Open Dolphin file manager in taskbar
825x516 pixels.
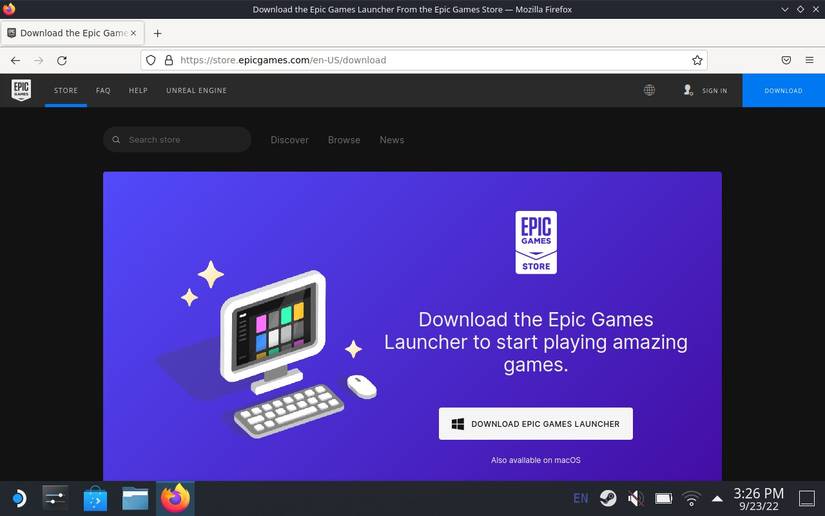135,498
